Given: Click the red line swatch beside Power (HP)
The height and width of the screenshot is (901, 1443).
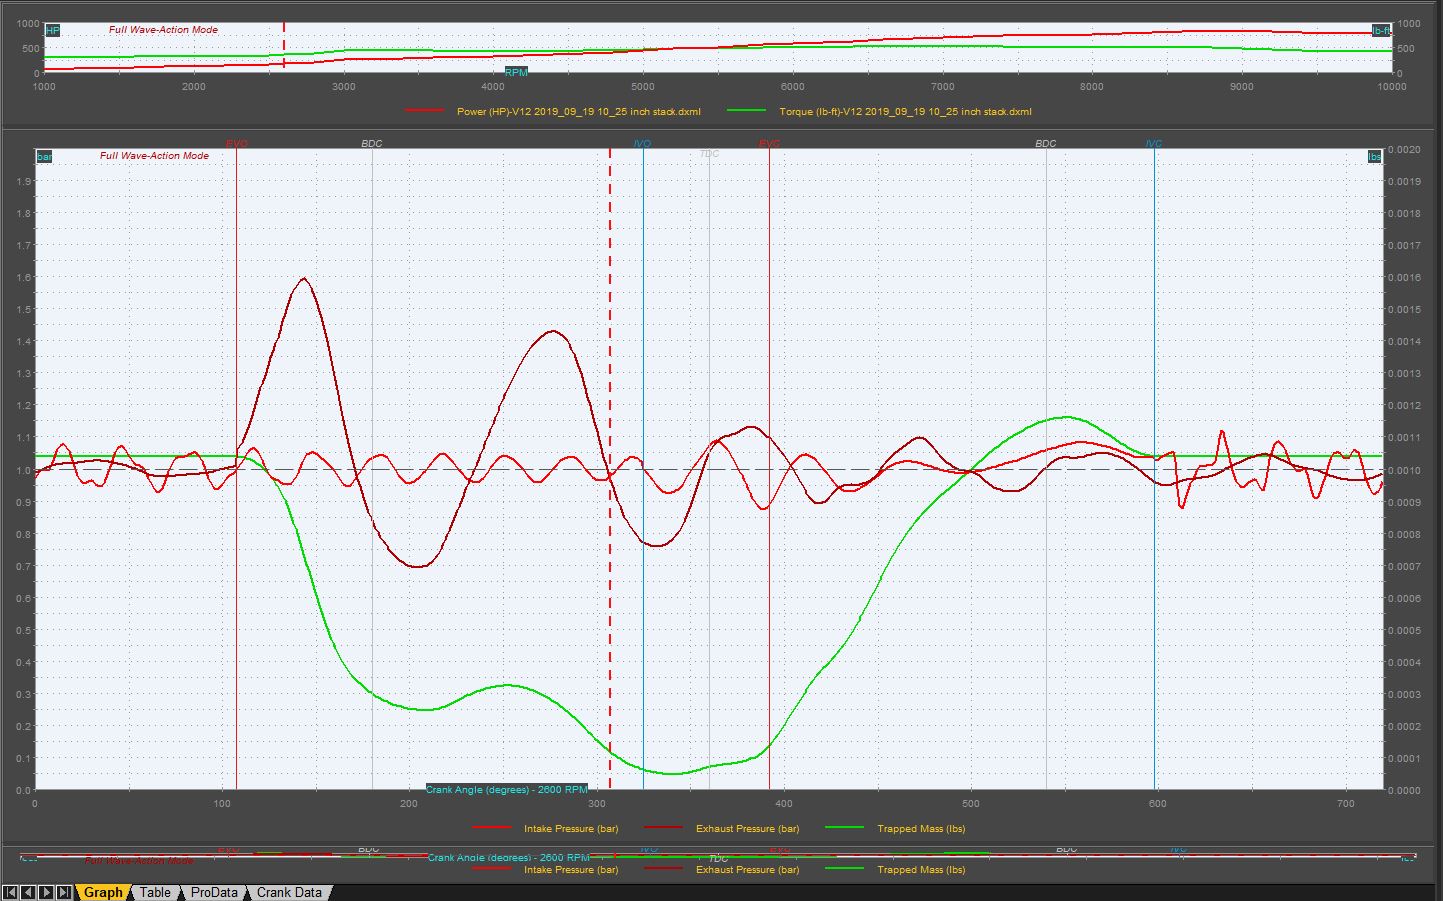Looking at the screenshot, I should (424, 112).
